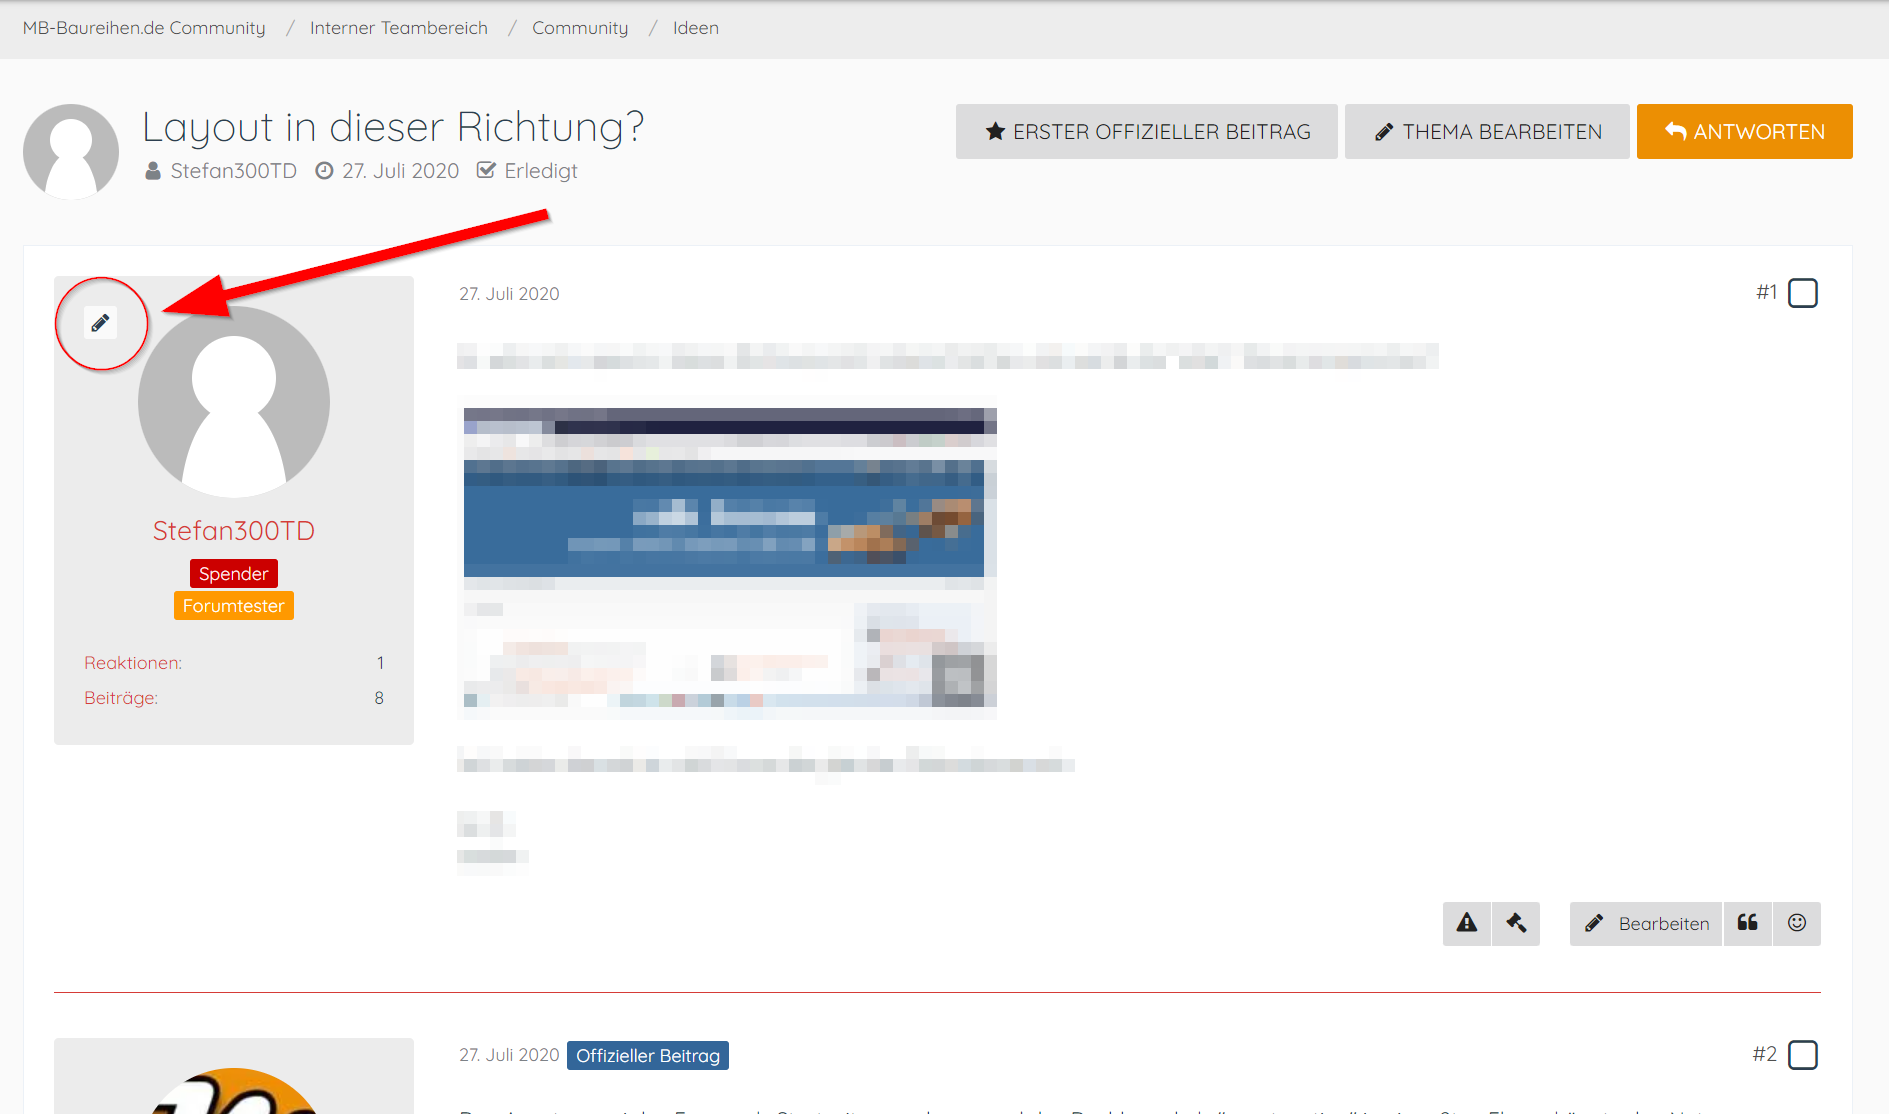Open the Stefan300TD username link in sidebar
Viewport: 1889px width, 1114px height.
(234, 531)
